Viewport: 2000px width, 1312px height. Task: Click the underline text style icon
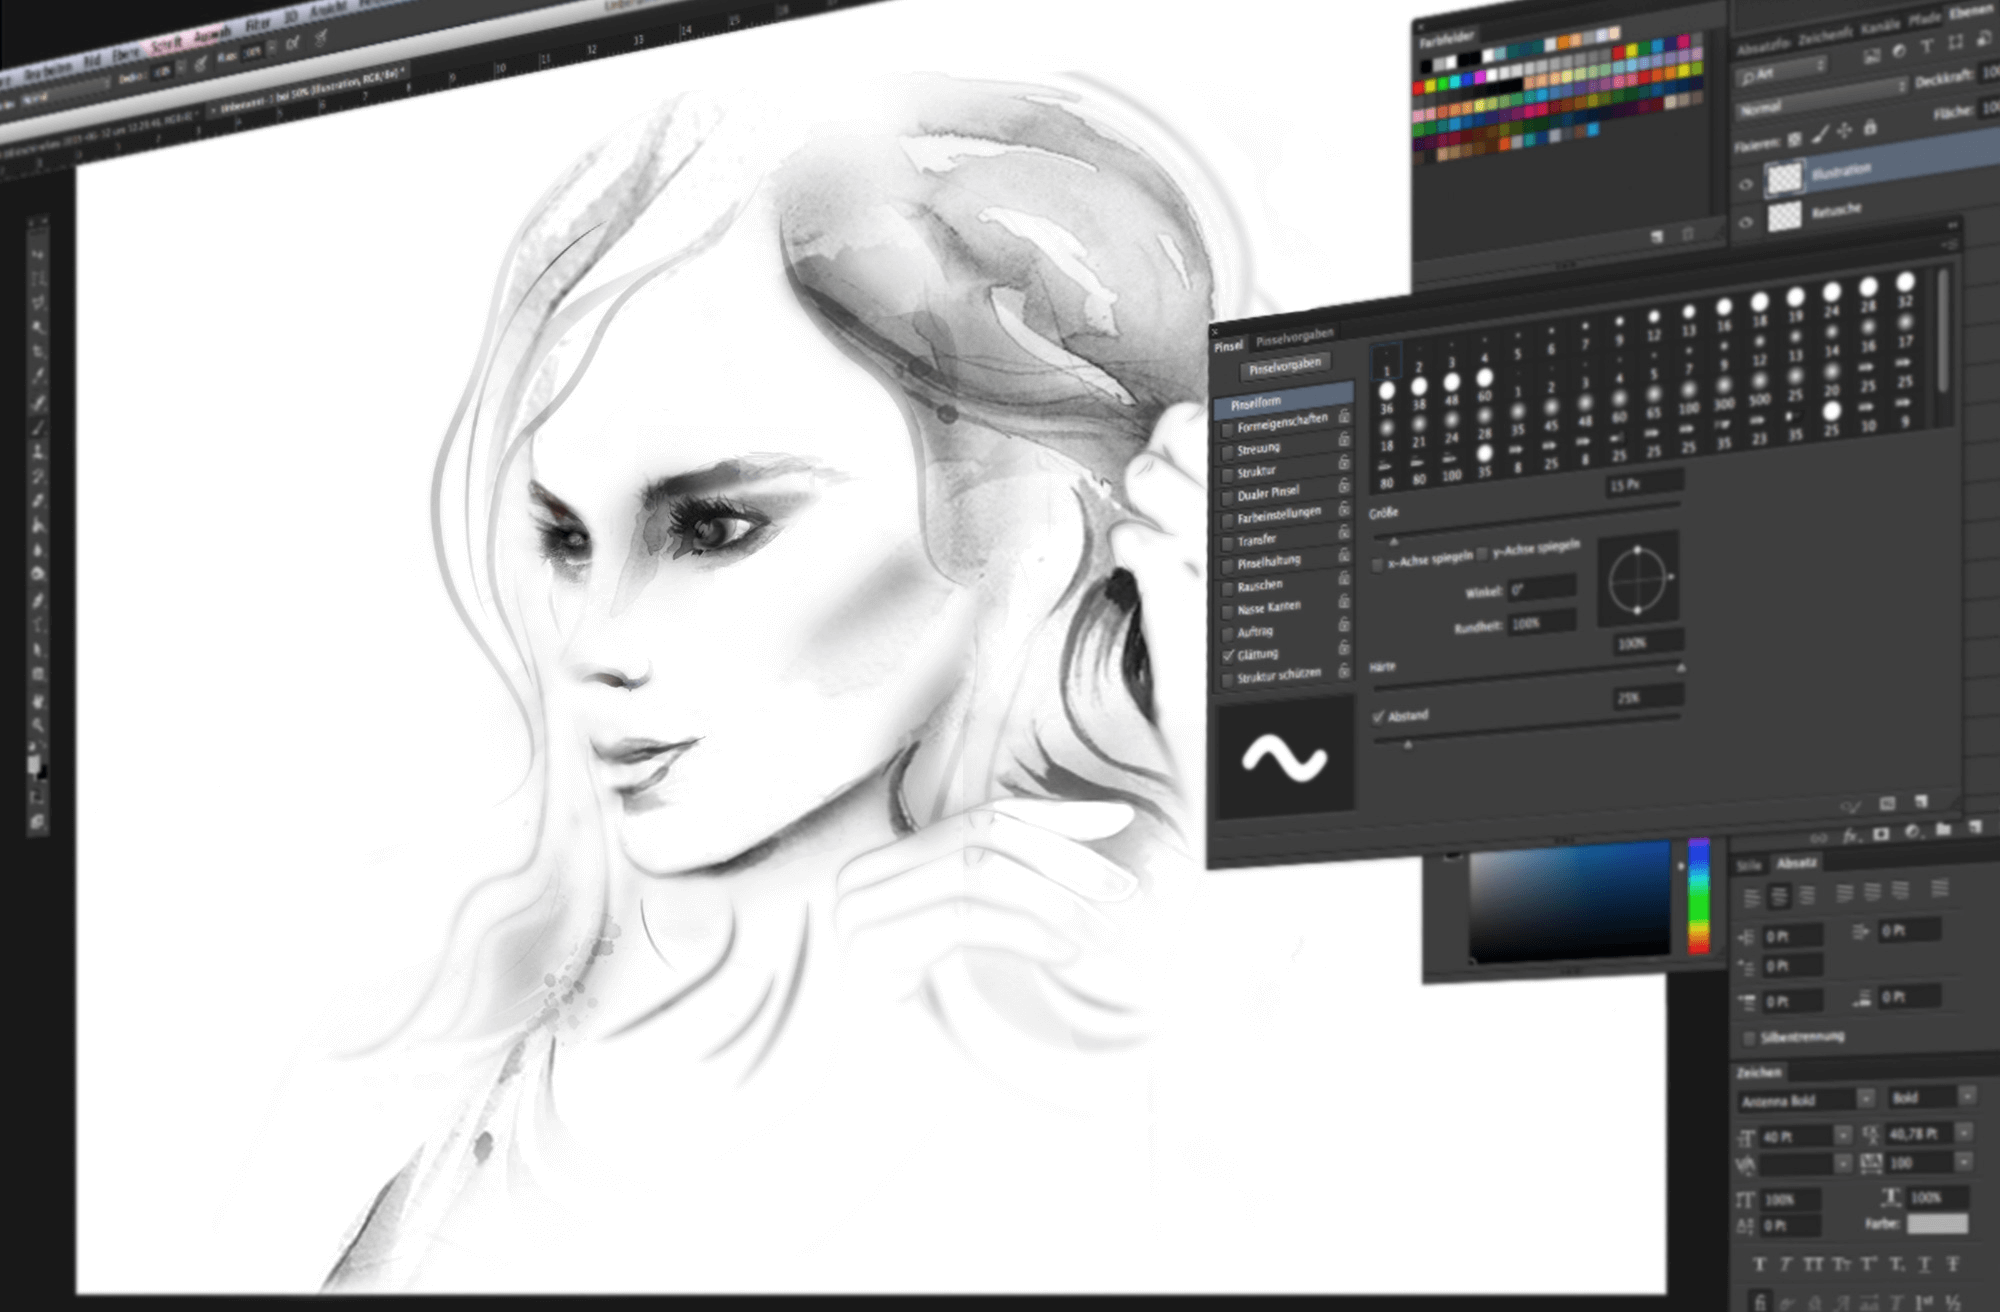click(1925, 1265)
